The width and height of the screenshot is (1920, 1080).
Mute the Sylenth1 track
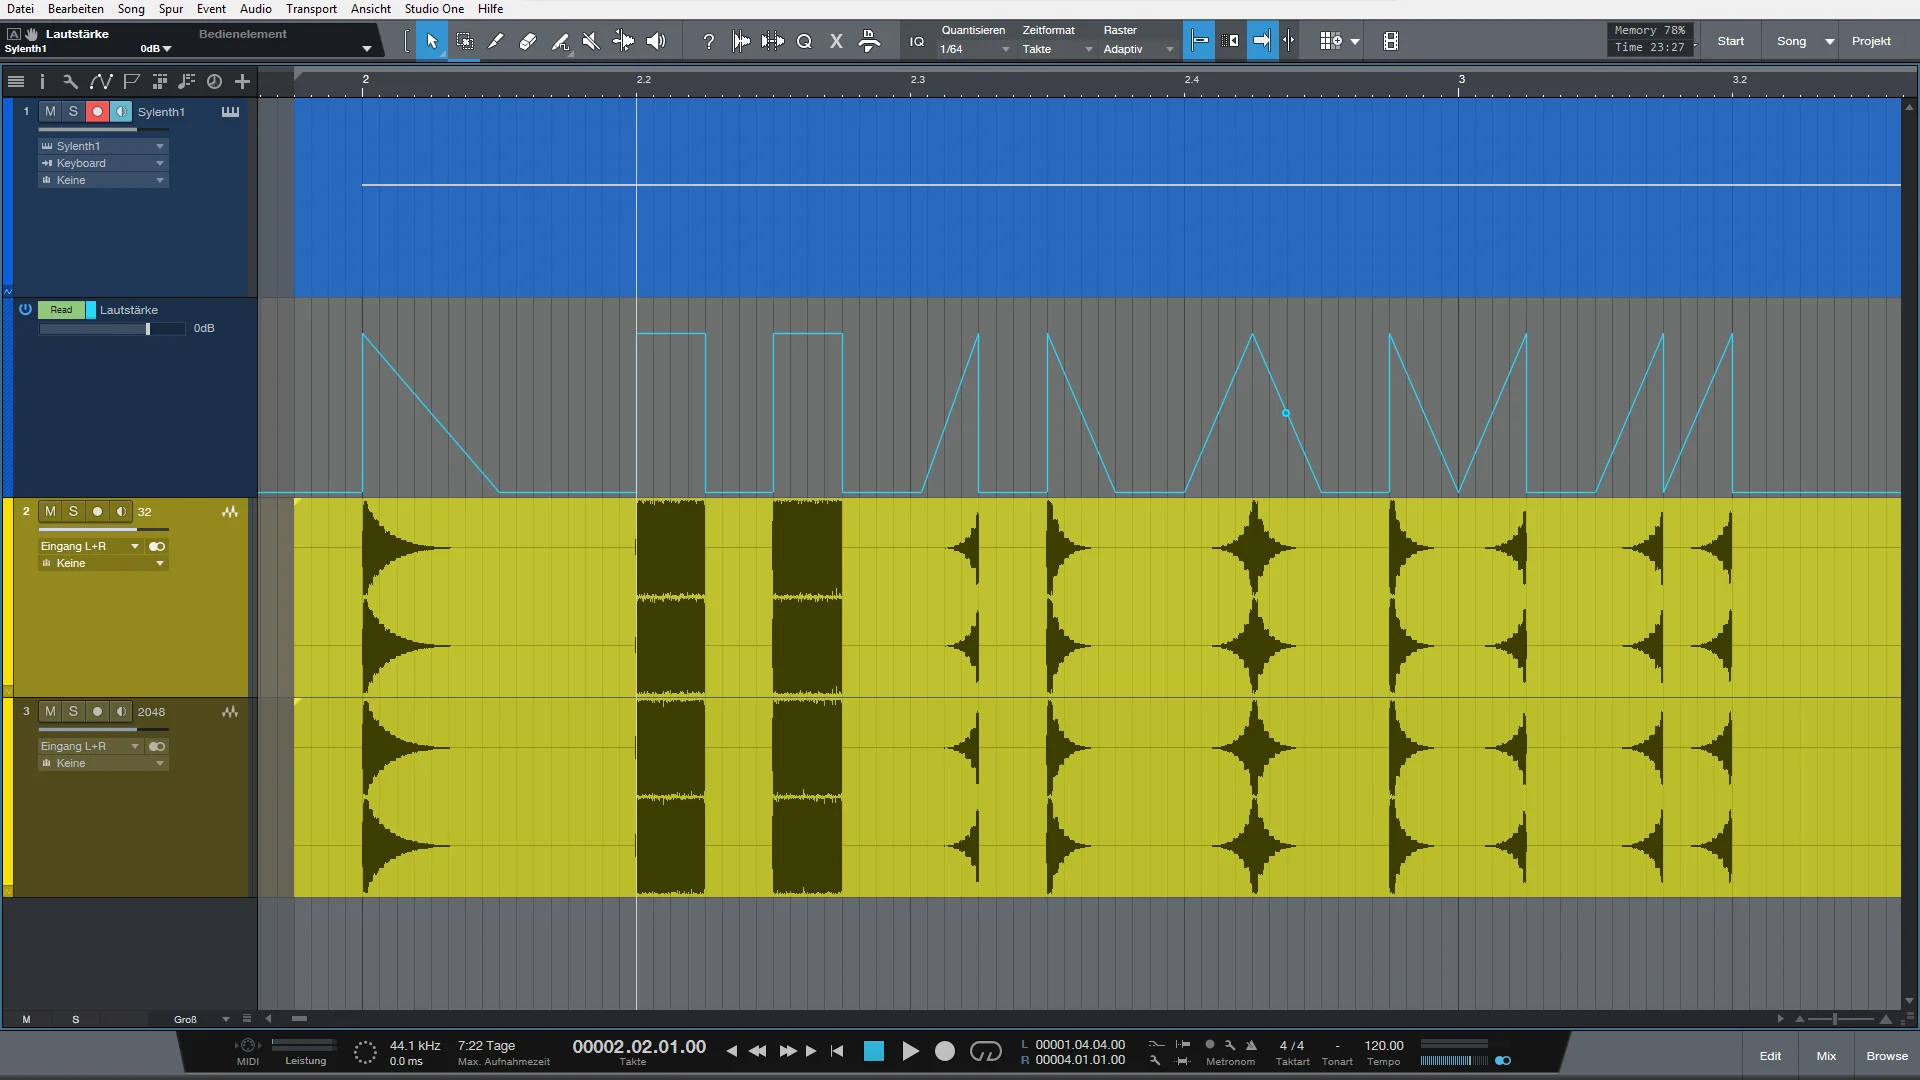50,111
